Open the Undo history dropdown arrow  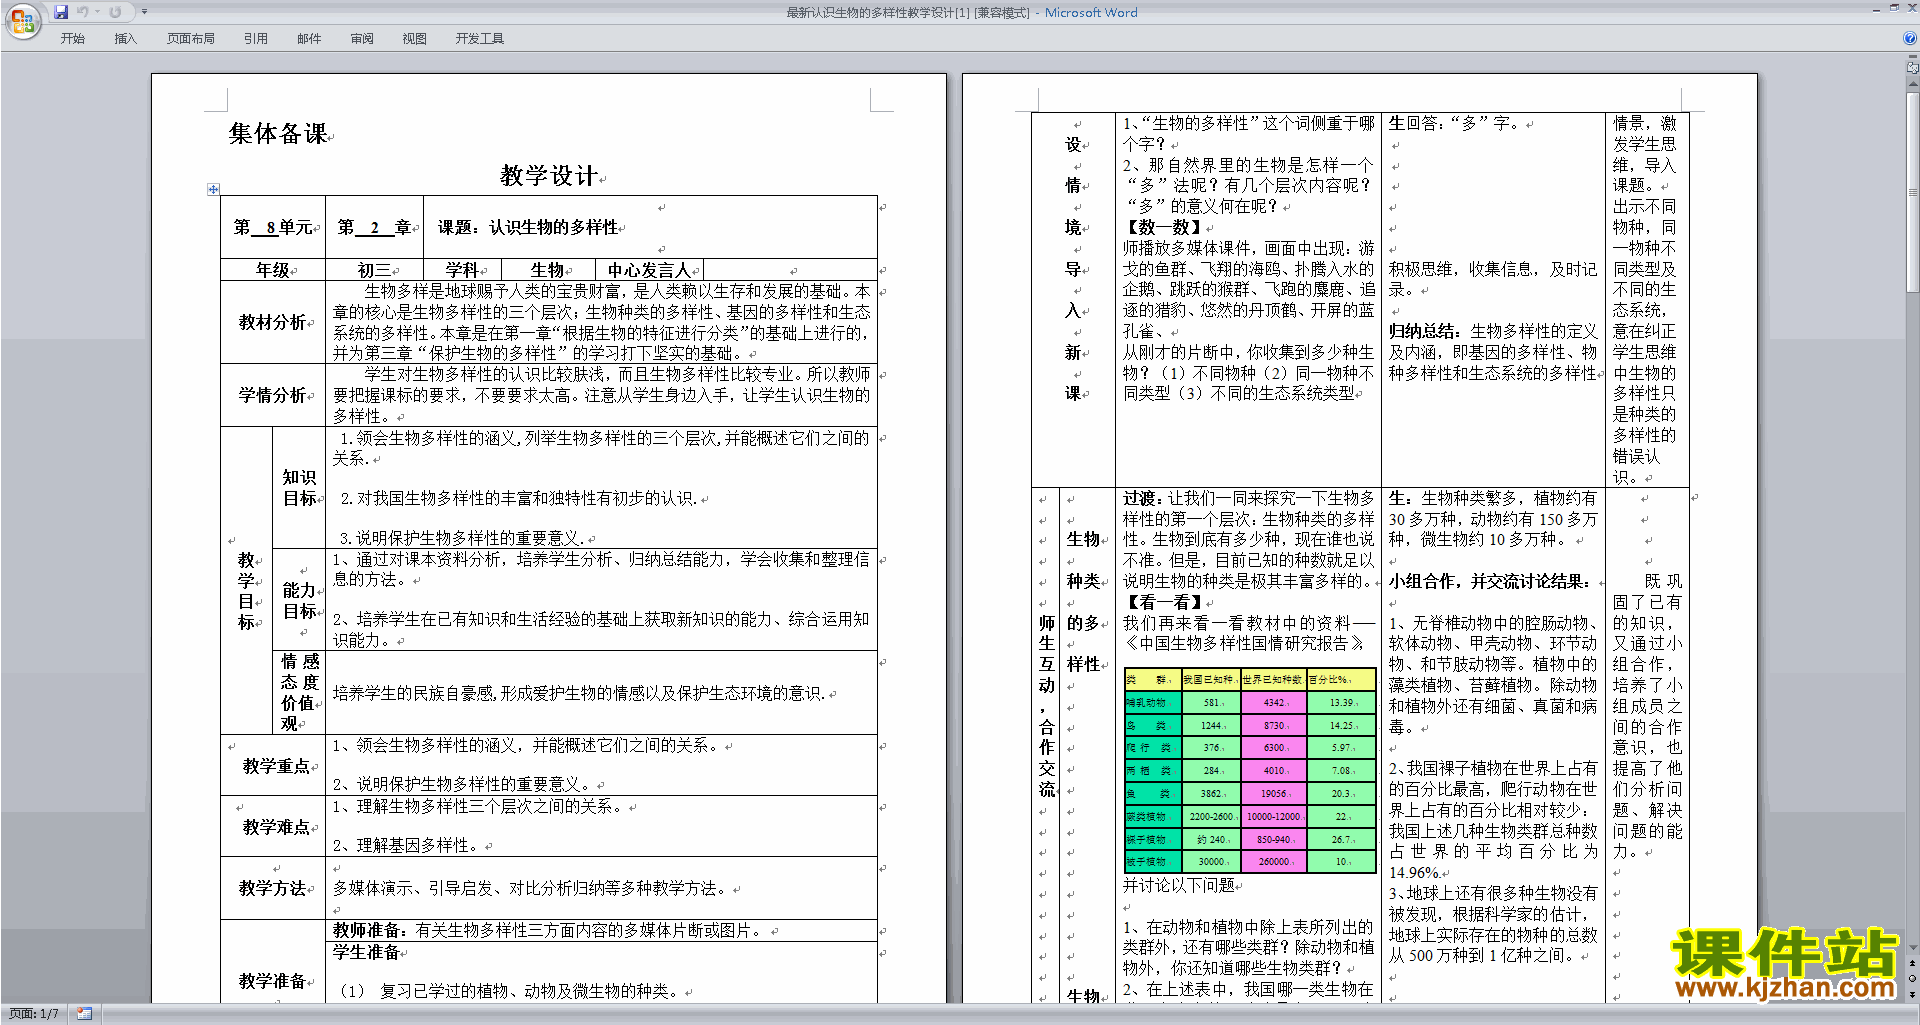coord(97,12)
